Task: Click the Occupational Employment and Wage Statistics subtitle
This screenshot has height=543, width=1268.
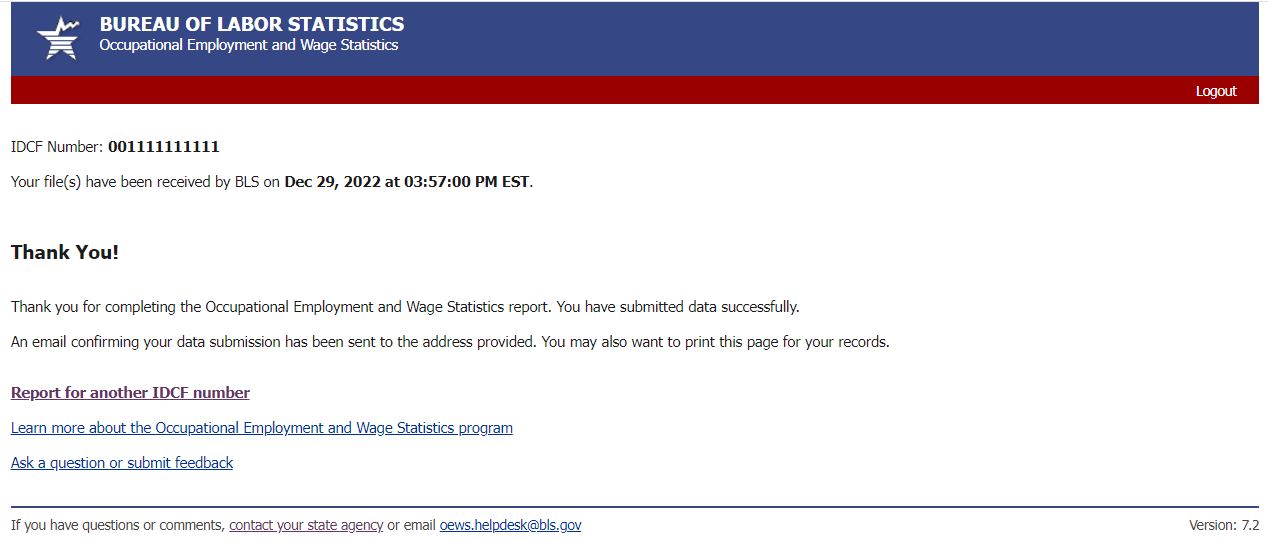Action: point(248,45)
